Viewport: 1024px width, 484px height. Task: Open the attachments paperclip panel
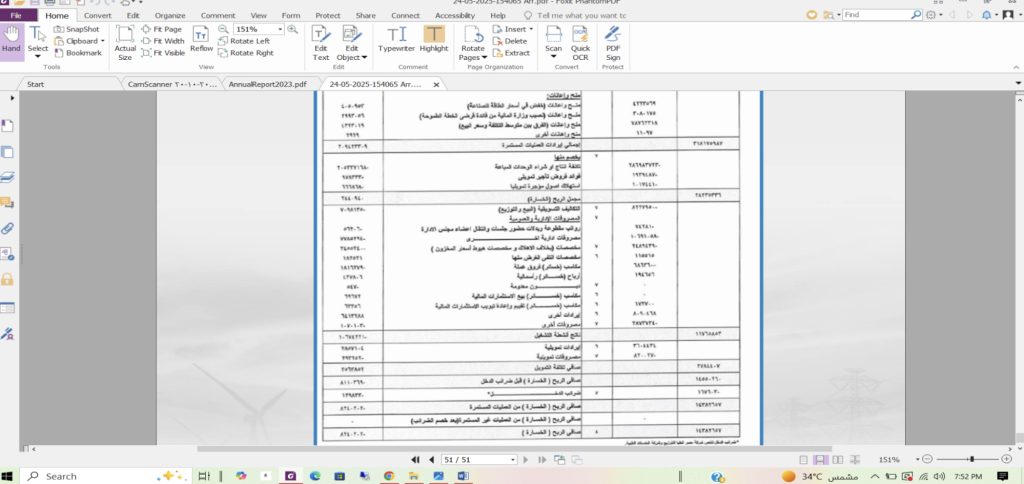coord(8,229)
